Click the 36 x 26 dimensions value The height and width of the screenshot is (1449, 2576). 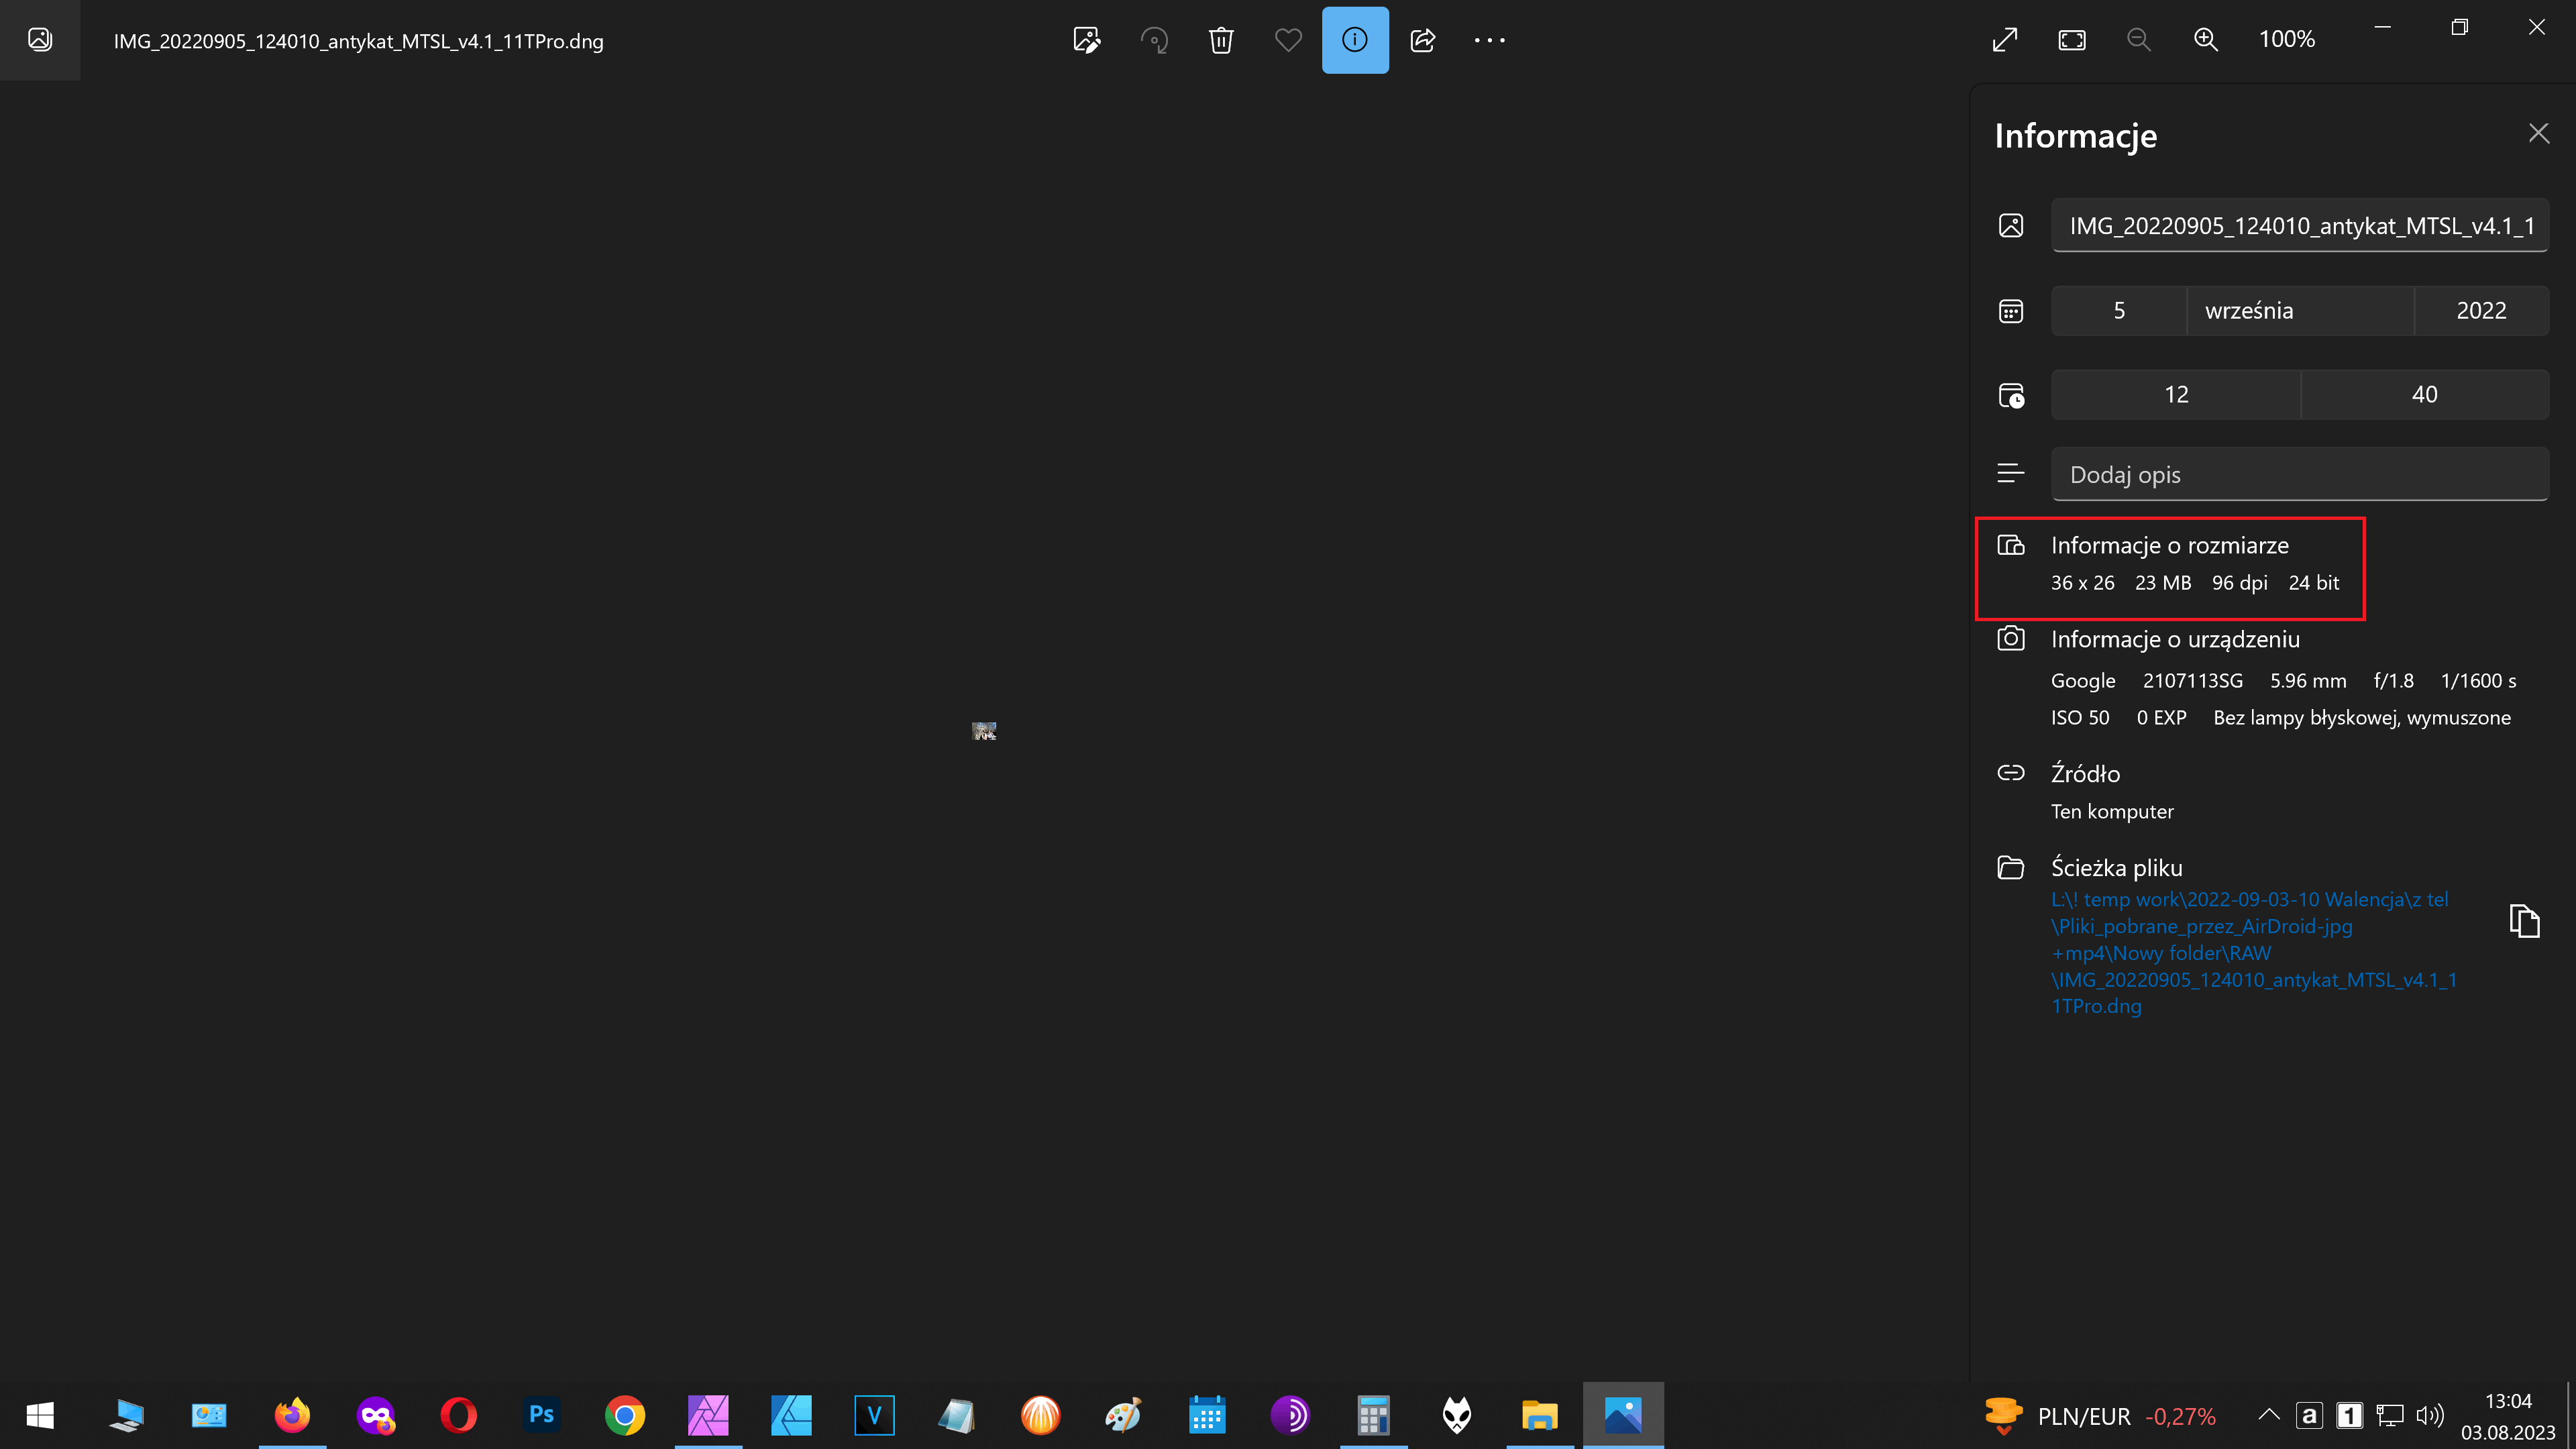pyautogui.click(x=2082, y=583)
